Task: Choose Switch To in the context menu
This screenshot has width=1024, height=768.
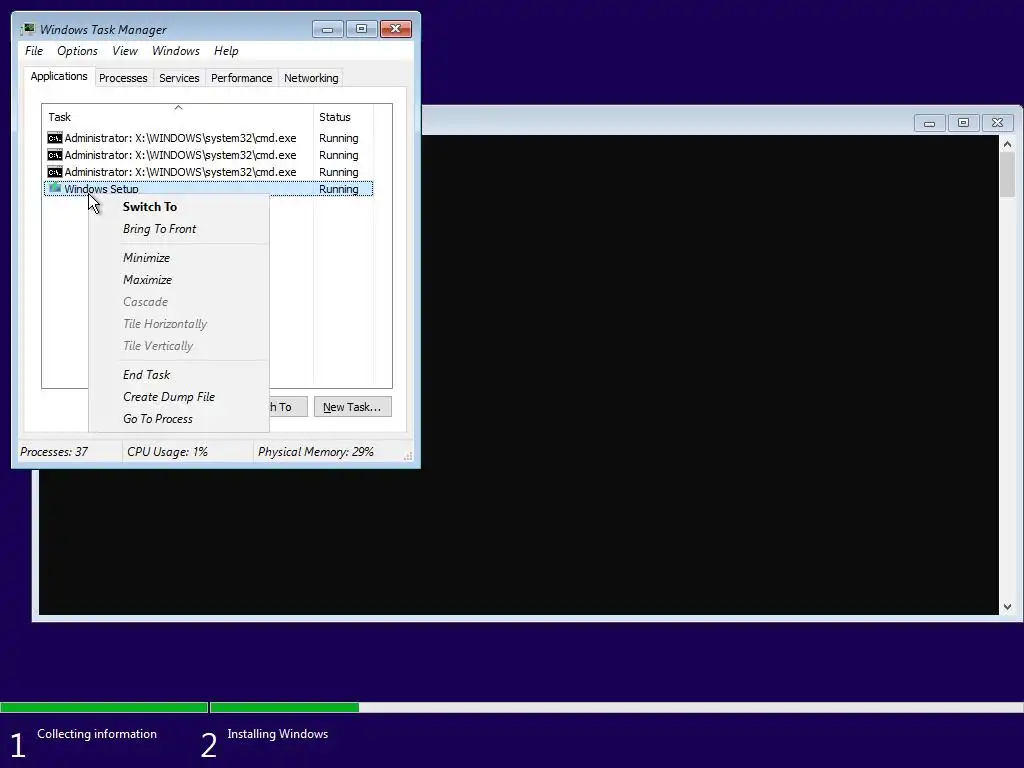Action: click(179, 207)
